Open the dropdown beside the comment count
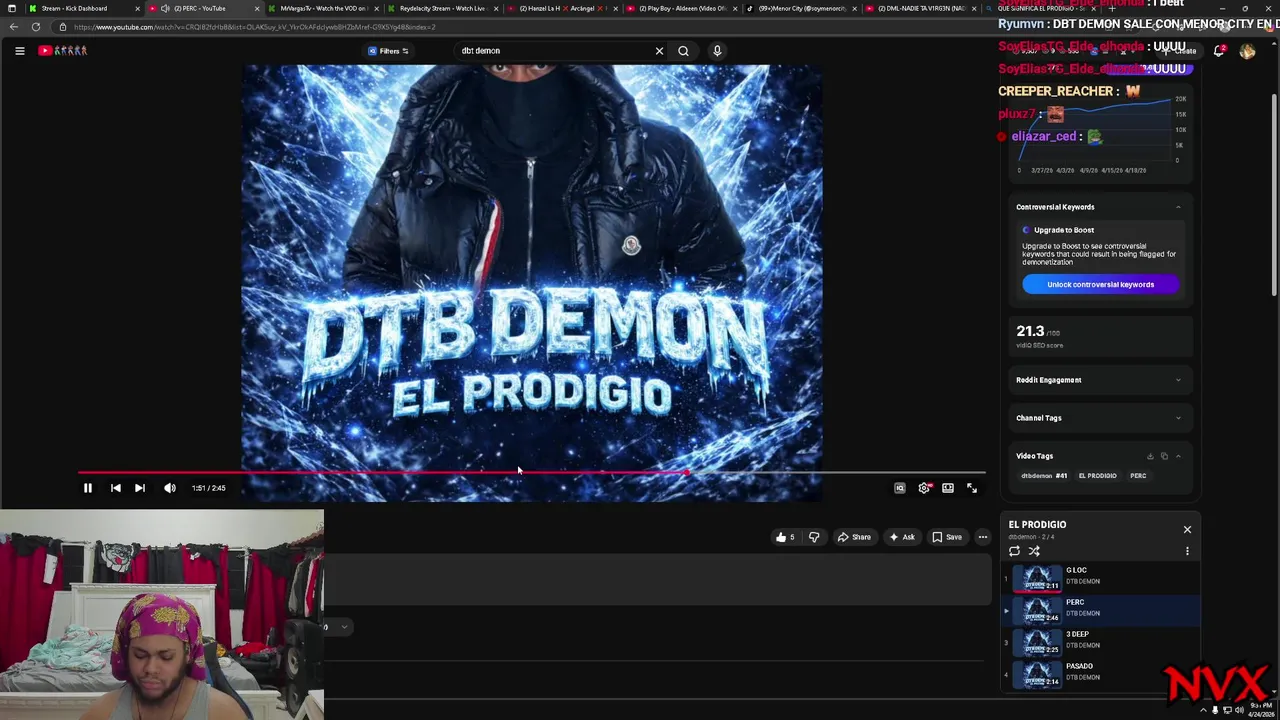 pyautogui.click(x=343, y=627)
